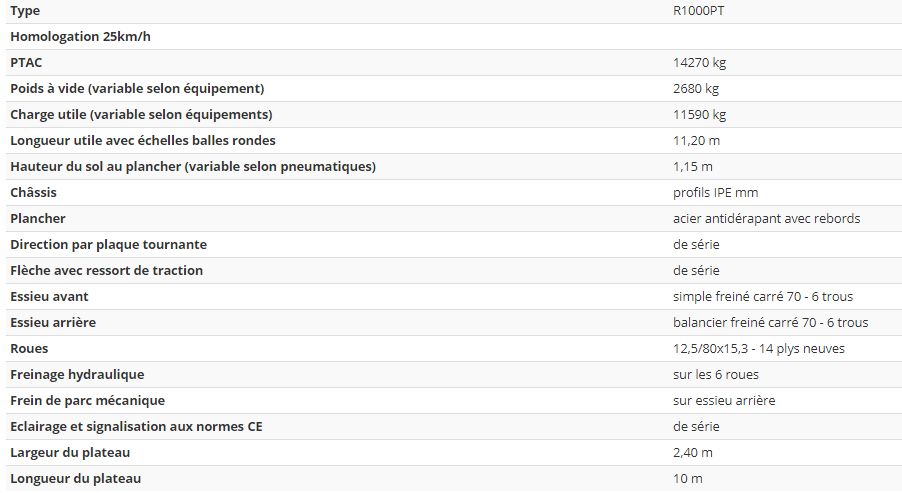Select the Charge utile value 11590 kg
The height and width of the screenshot is (493, 902).
coord(699,114)
